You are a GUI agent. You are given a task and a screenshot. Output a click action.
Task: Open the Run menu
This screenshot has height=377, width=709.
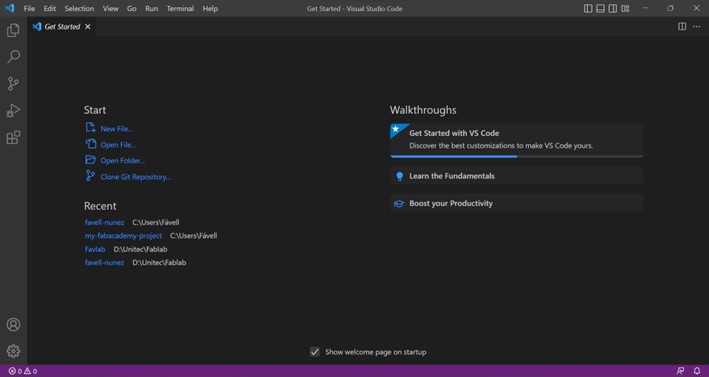click(151, 9)
